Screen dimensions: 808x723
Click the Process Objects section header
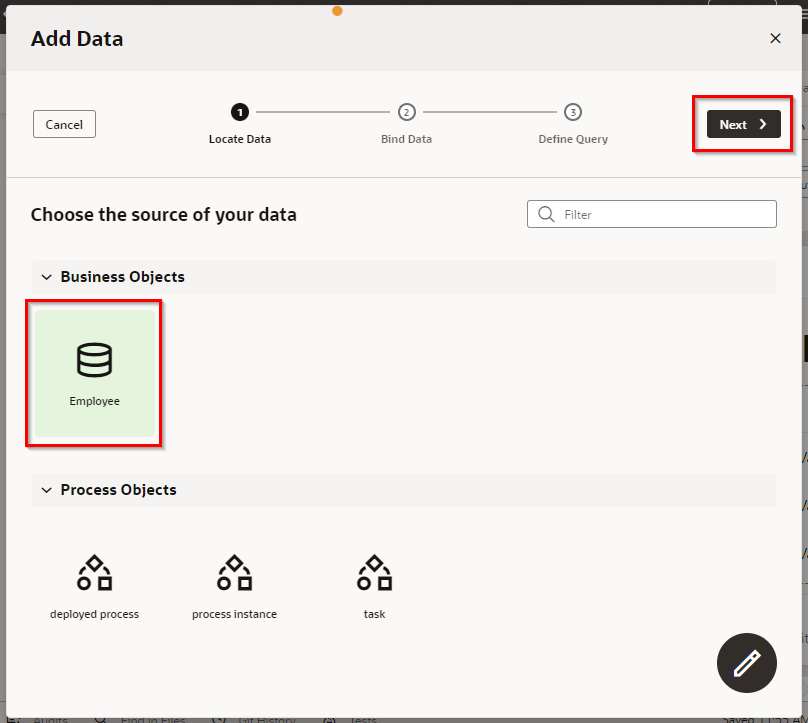tap(118, 490)
